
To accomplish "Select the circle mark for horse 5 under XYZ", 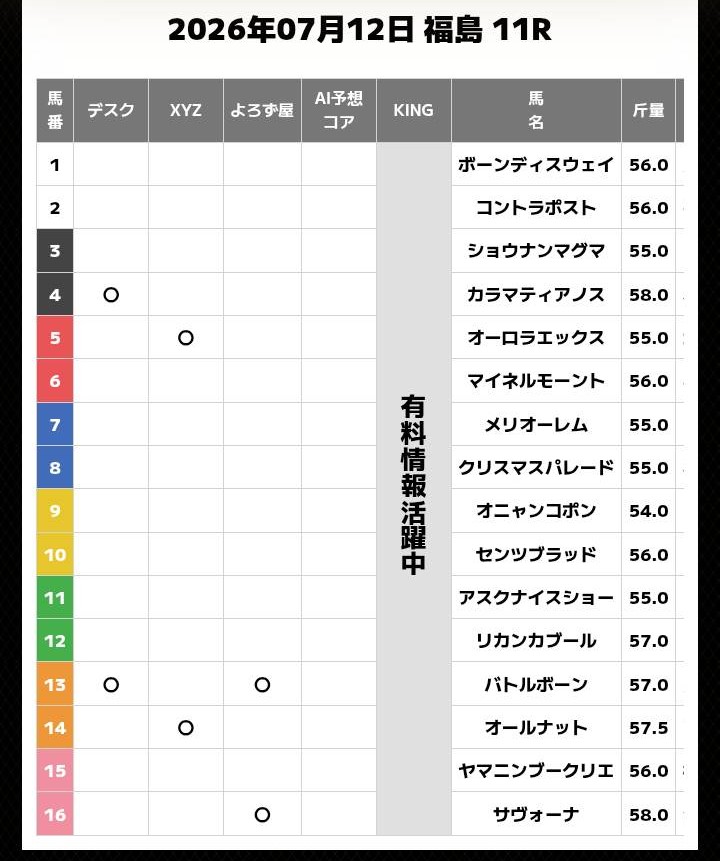I will point(186,338).
